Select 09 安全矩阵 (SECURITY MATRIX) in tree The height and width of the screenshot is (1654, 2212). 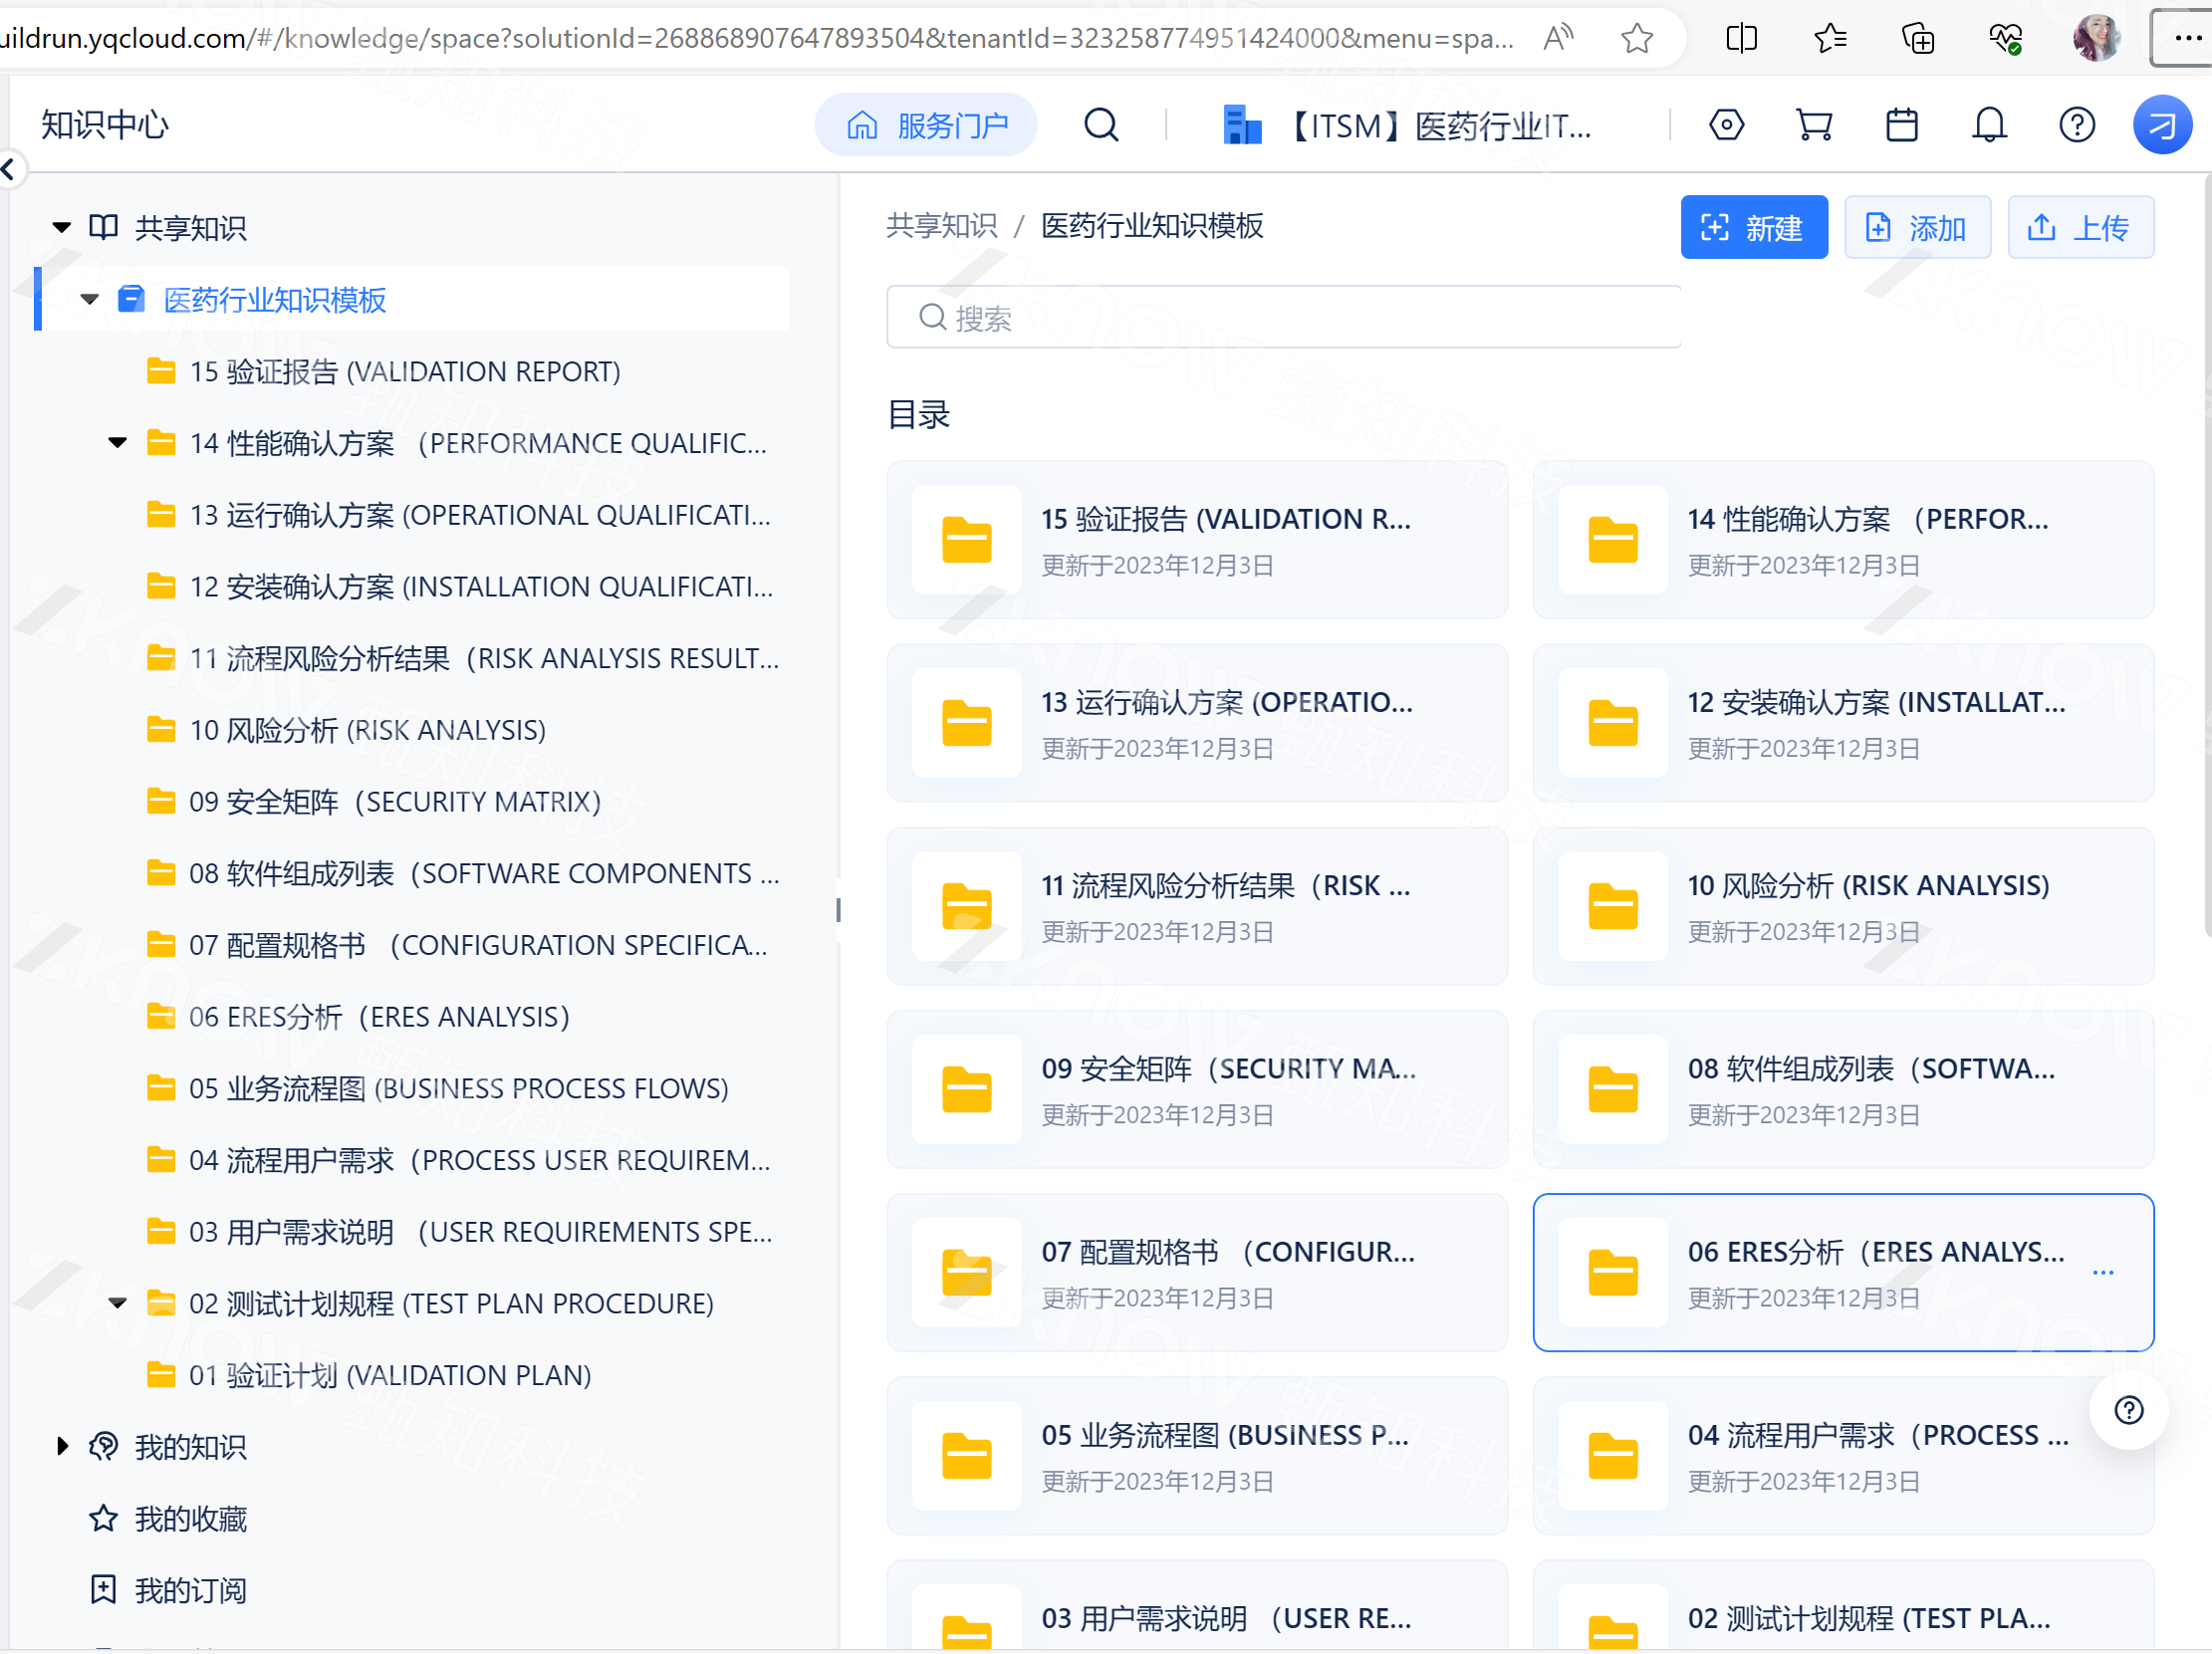click(x=394, y=802)
